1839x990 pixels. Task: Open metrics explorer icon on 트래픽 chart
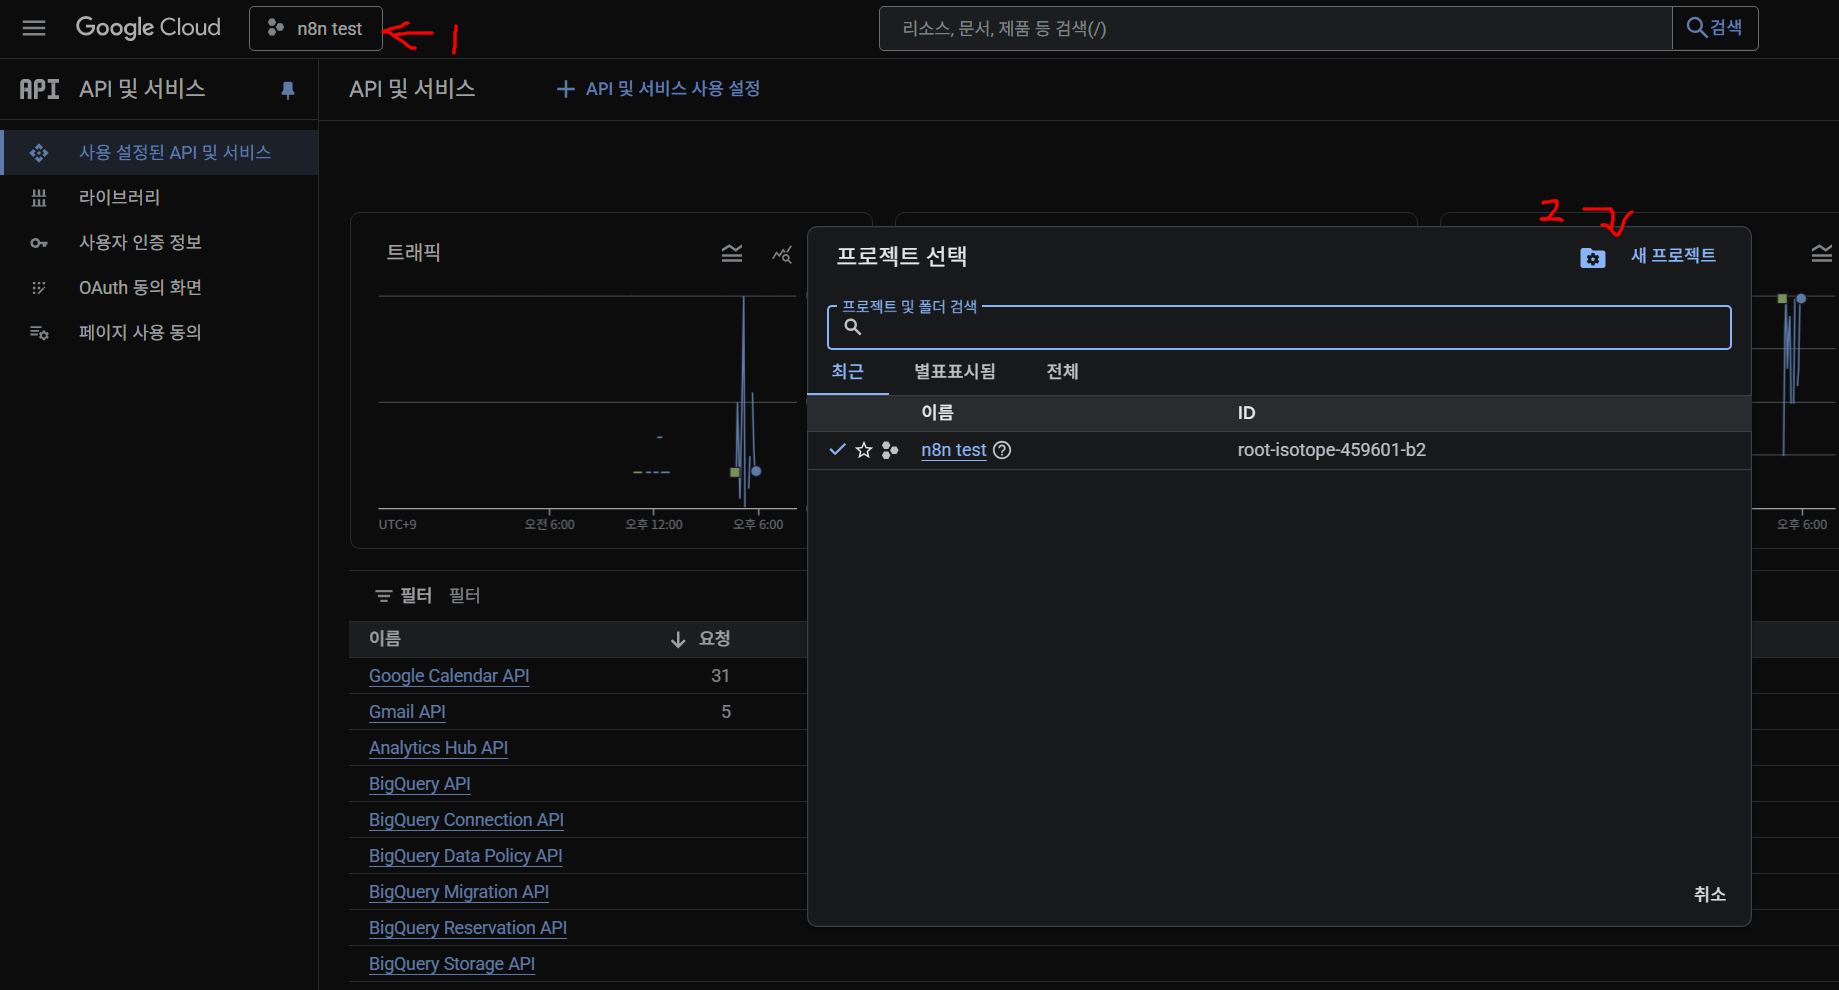[782, 254]
